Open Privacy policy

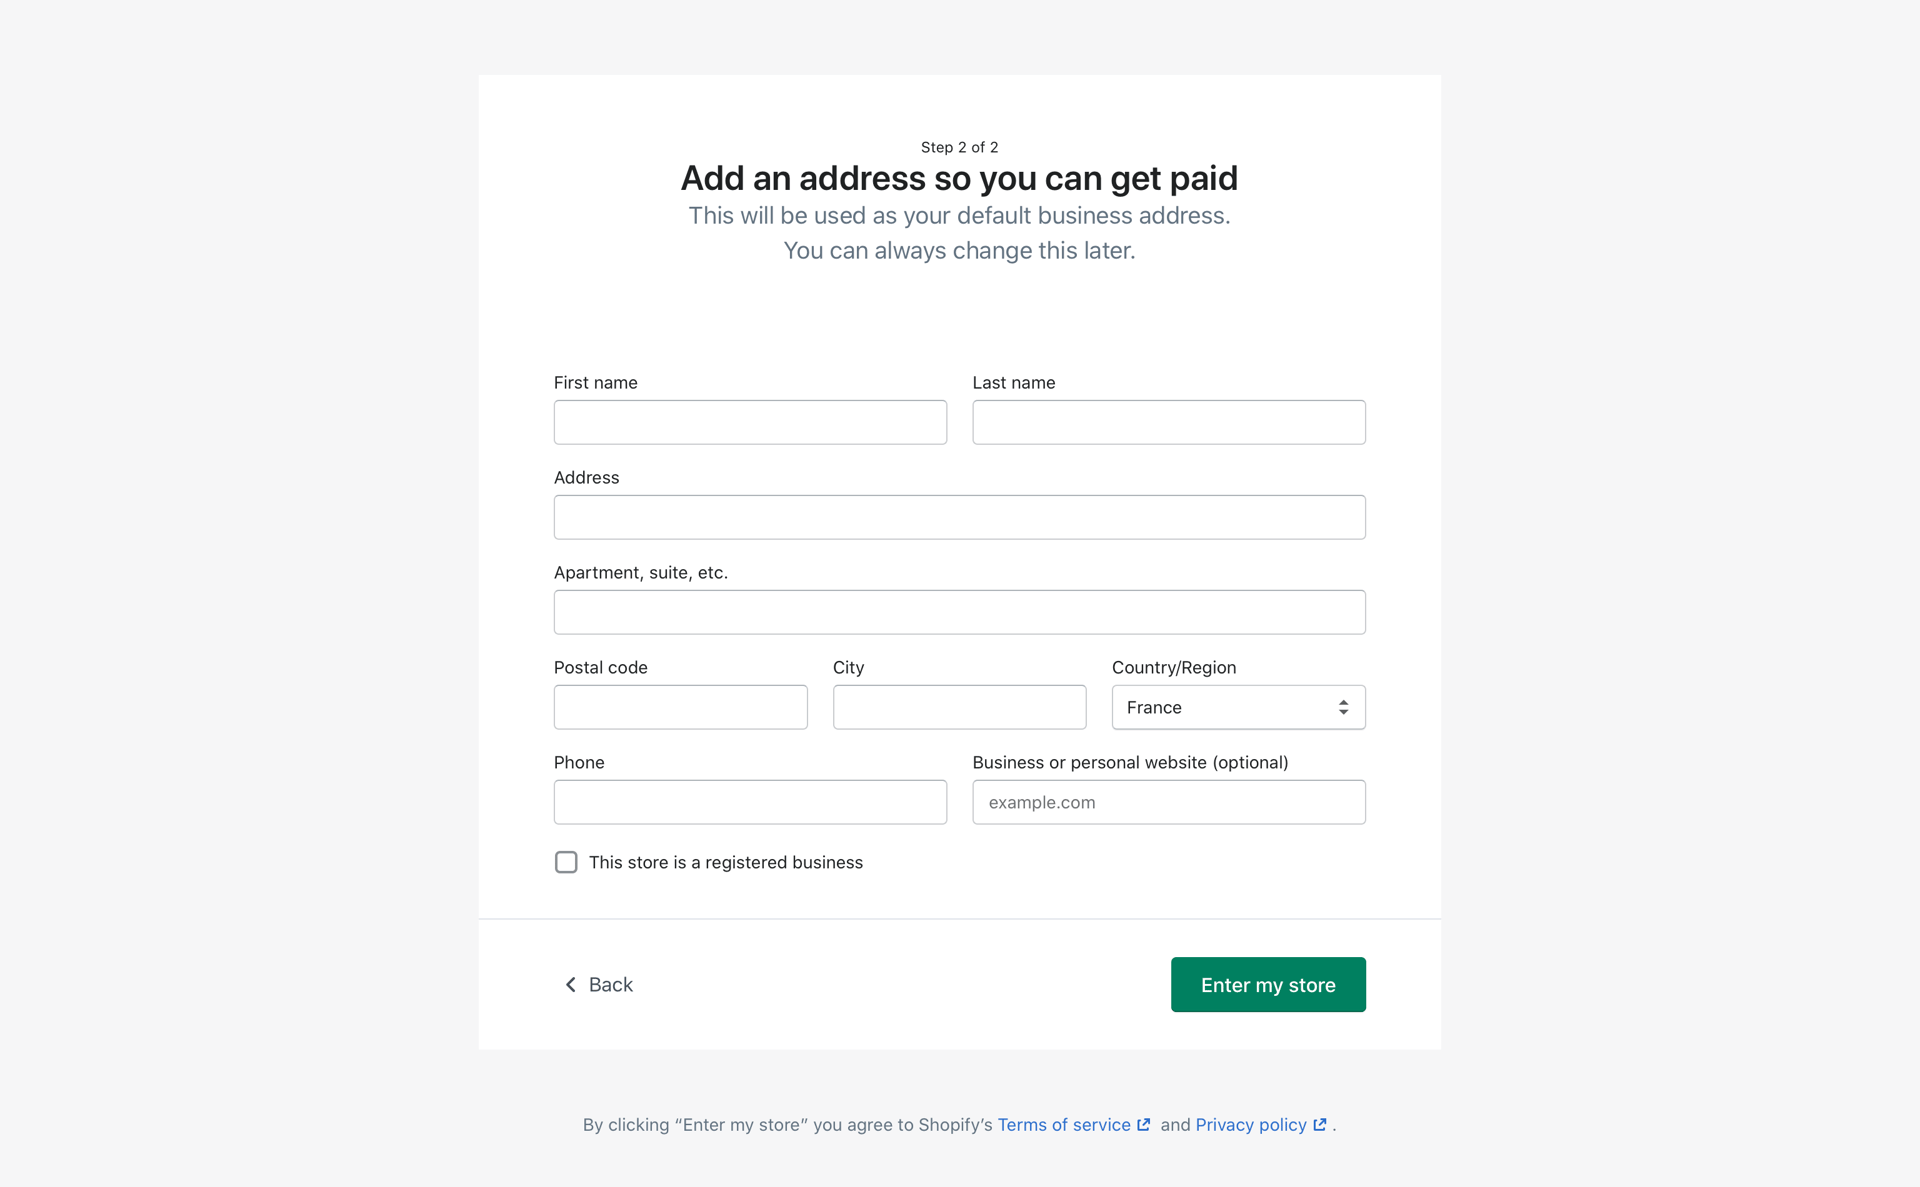(1250, 1124)
